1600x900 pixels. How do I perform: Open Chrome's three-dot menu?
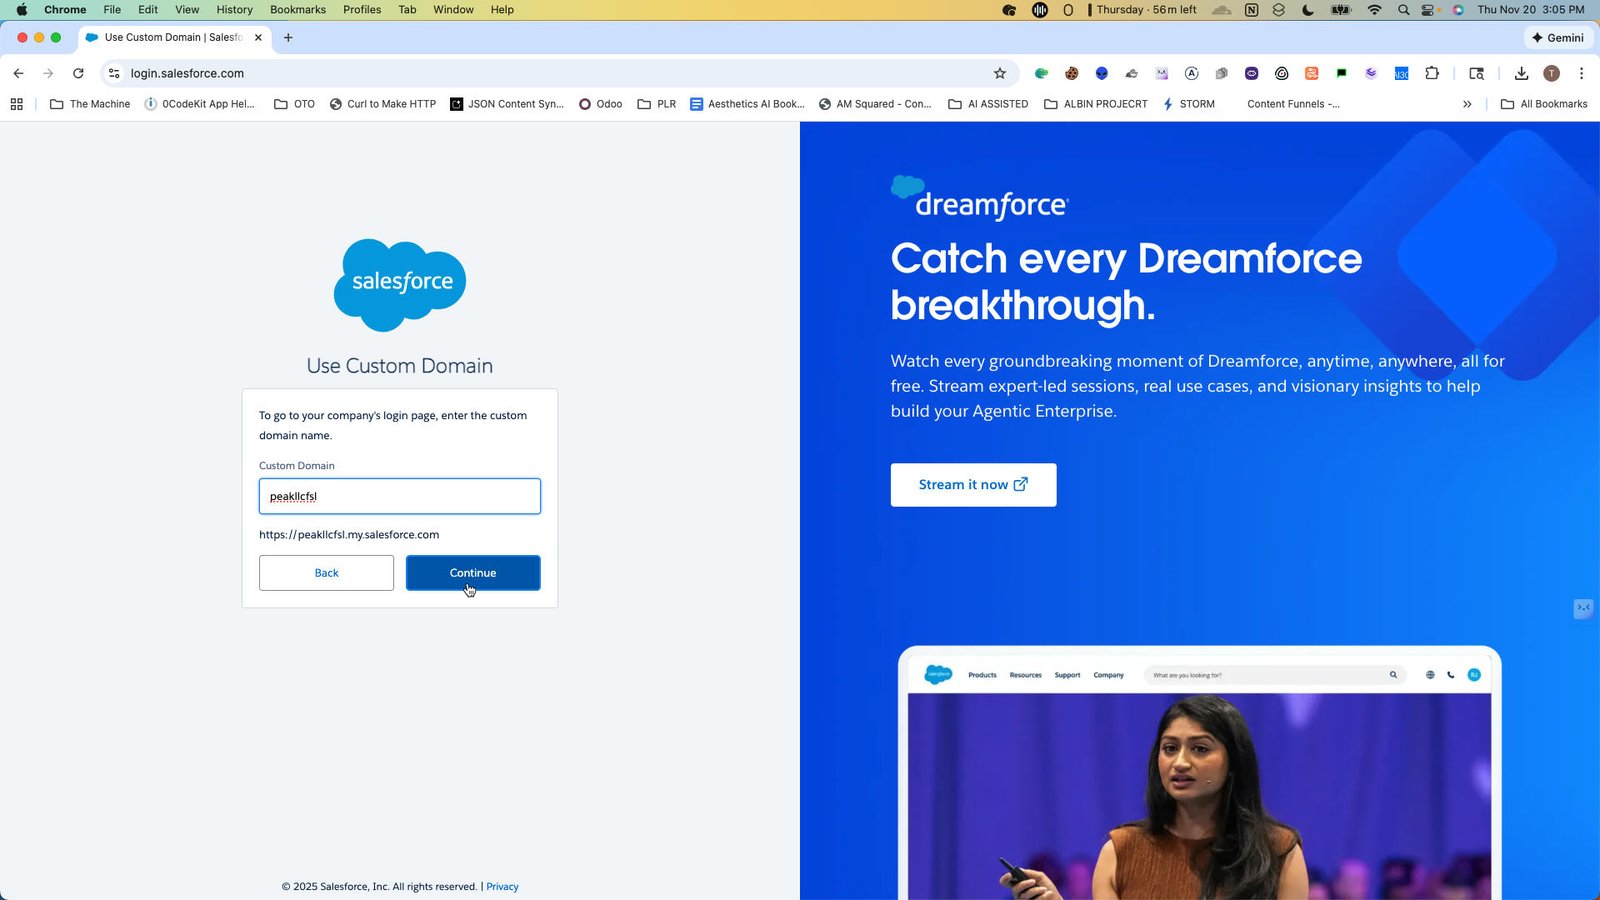[1581, 73]
